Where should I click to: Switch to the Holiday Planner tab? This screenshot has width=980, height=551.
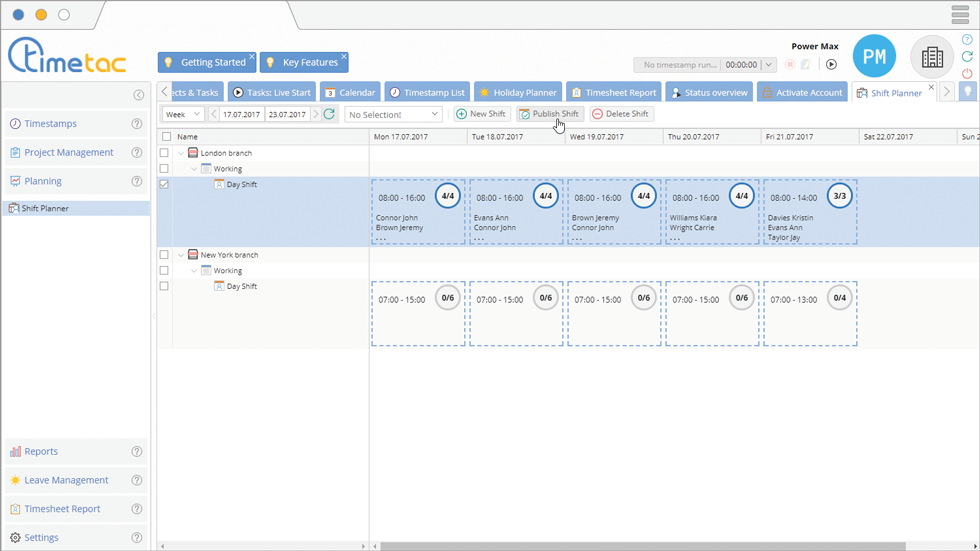[x=517, y=93]
